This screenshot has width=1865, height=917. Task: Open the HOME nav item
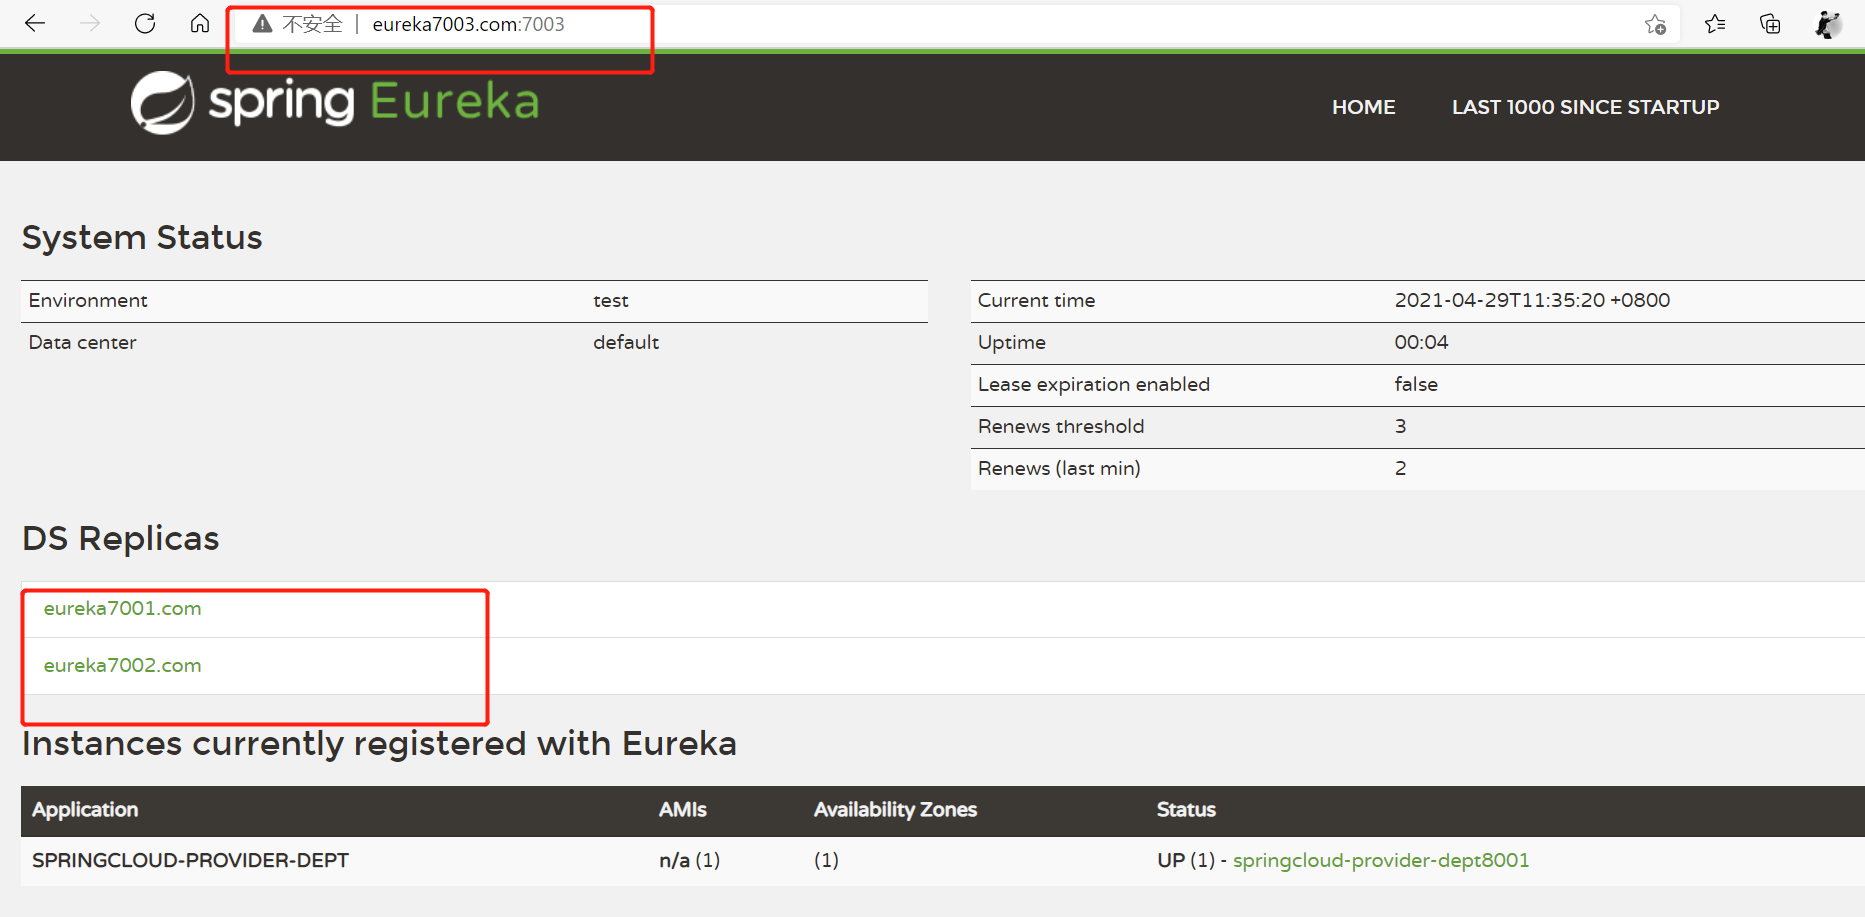(x=1363, y=107)
